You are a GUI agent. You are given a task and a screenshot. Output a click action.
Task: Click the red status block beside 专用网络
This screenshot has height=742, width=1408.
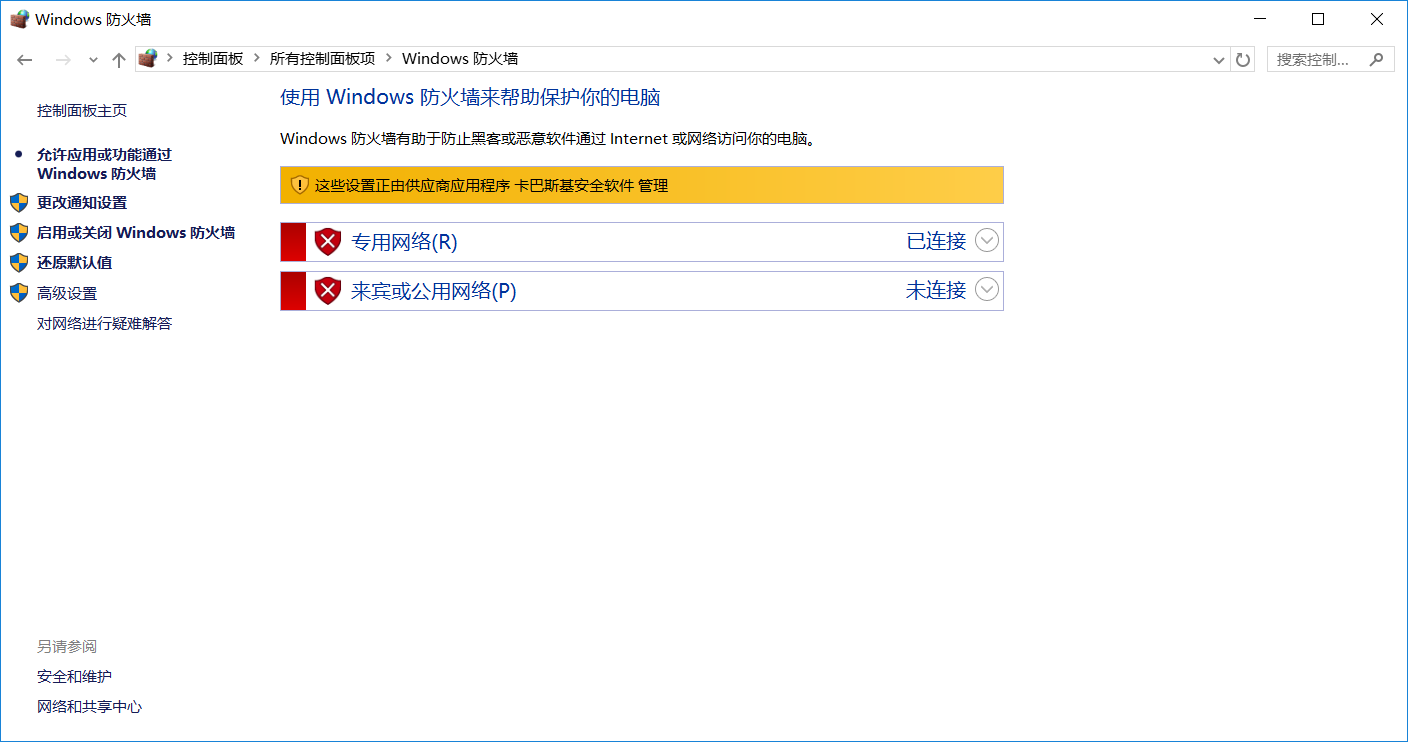[x=293, y=242]
